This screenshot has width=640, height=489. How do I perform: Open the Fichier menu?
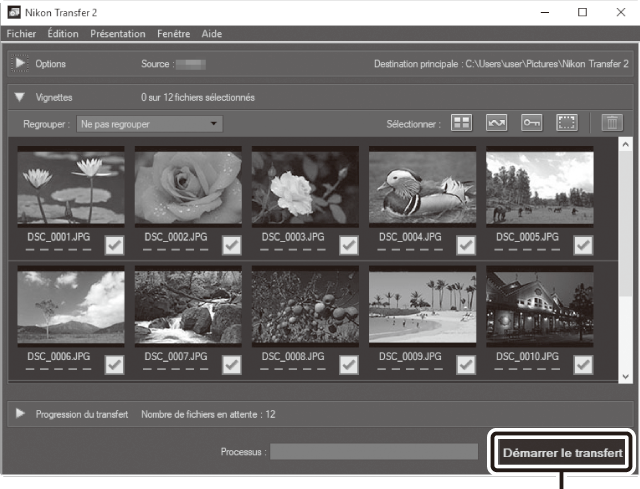coord(21,33)
